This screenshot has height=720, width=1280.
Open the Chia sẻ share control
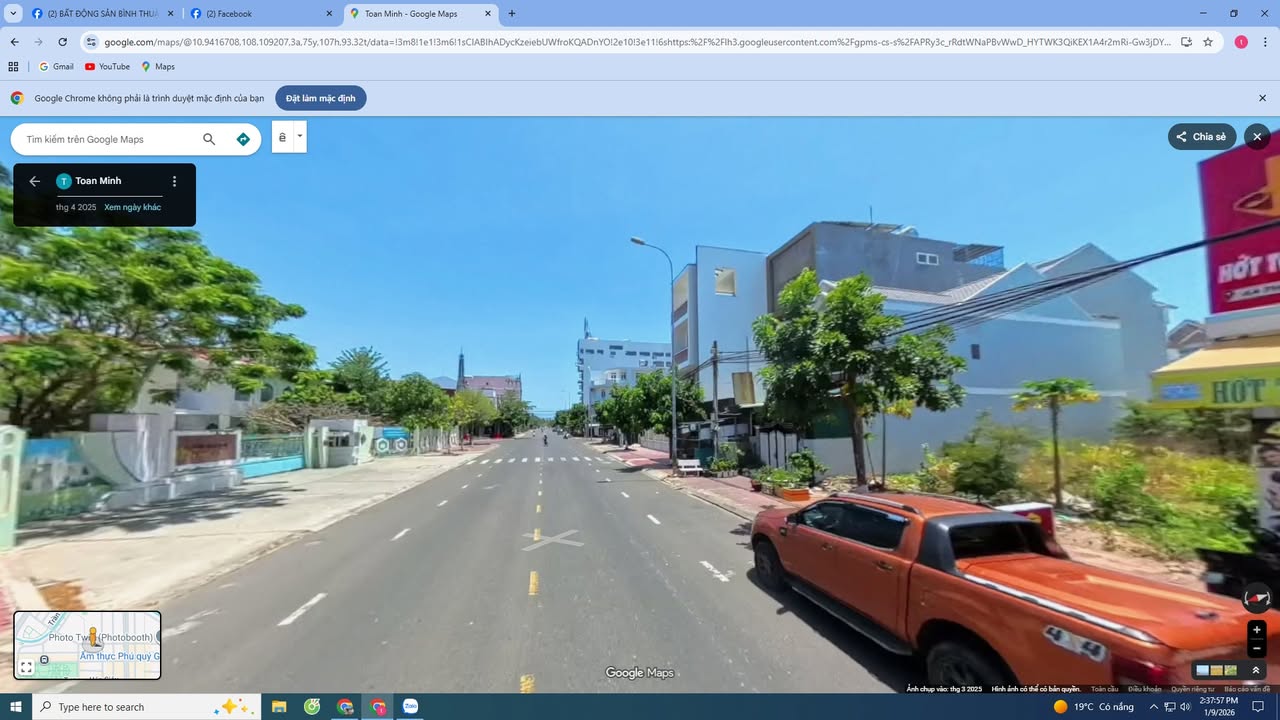pos(1201,136)
